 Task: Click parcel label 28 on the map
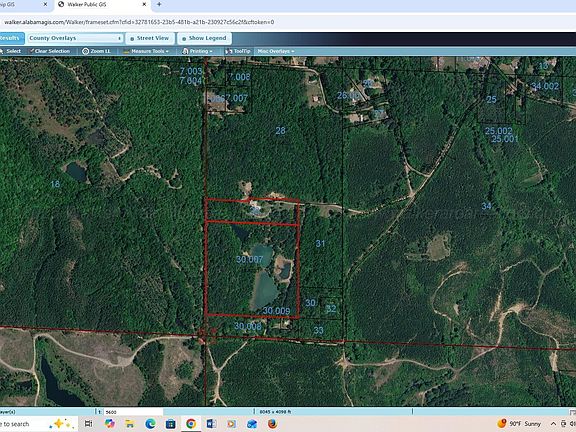[x=280, y=130]
